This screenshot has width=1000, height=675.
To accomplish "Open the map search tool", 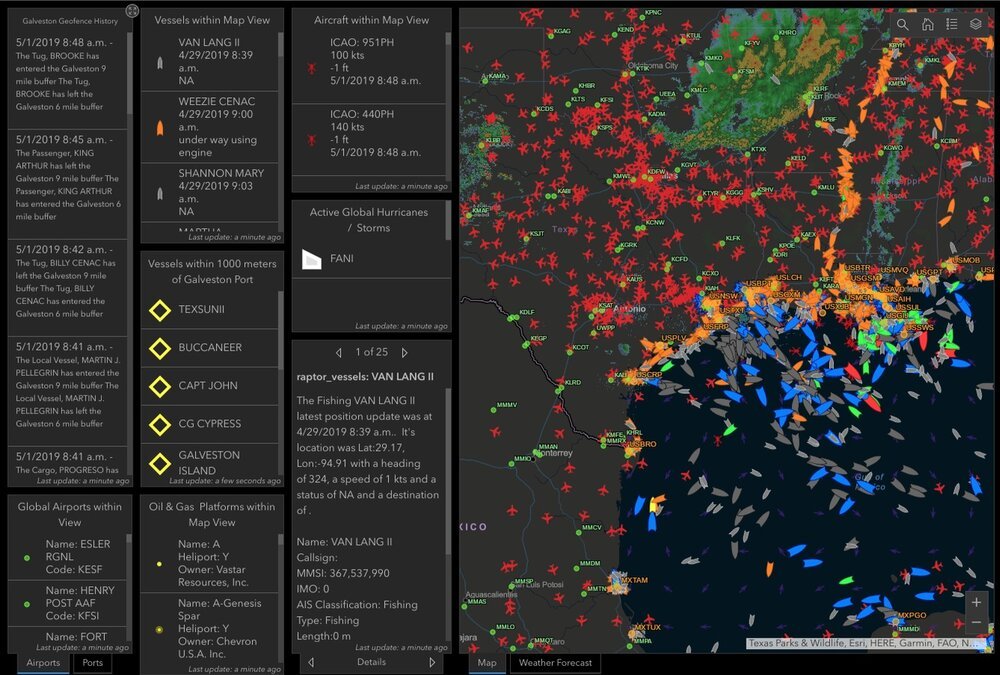I will point(903,24).
